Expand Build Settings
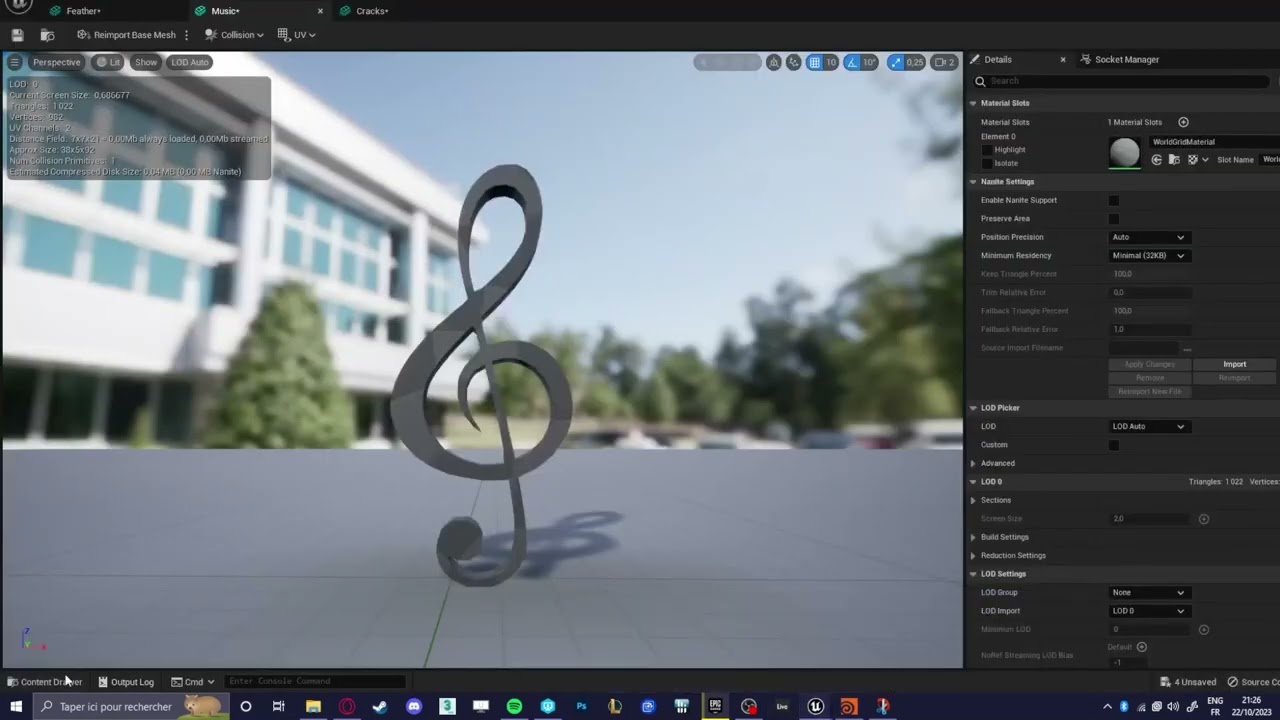Viewport: 1280px width, 720px height. tap(973, 537)
